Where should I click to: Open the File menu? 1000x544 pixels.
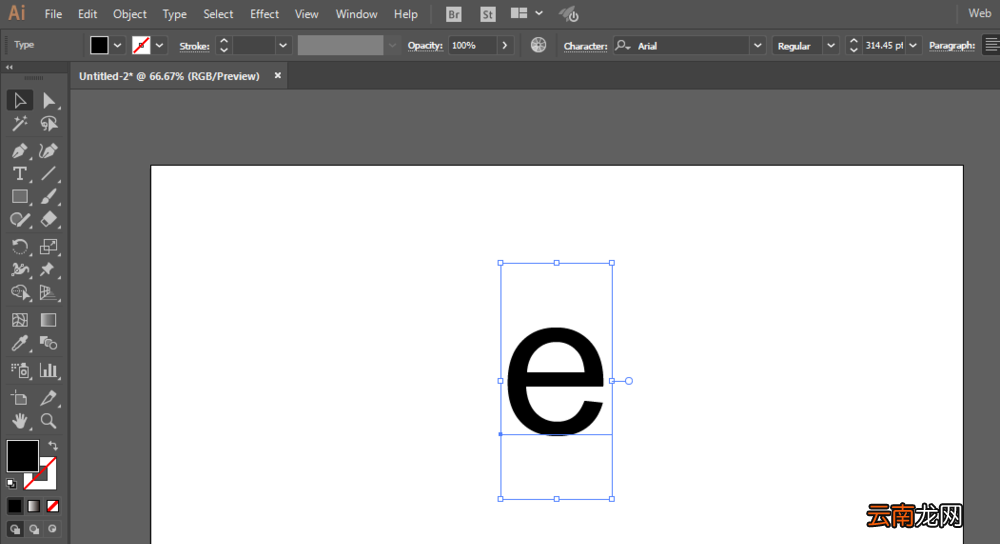pos(53,14)
